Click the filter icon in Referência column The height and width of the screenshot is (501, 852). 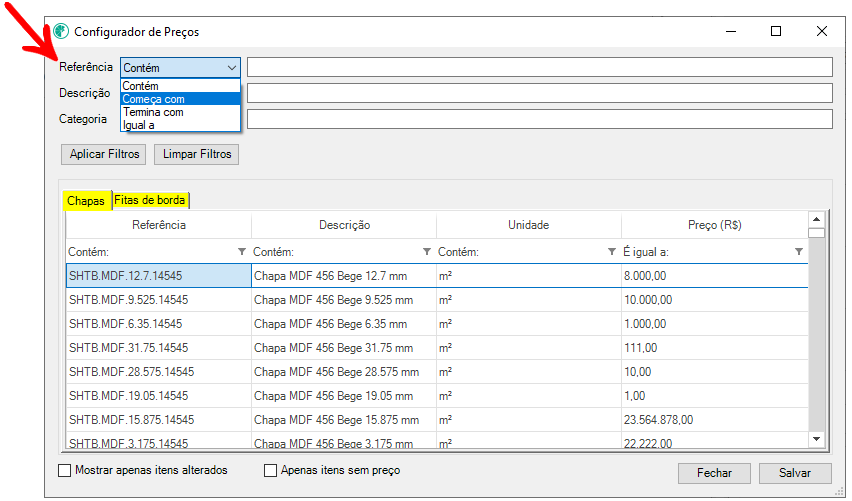242,251
